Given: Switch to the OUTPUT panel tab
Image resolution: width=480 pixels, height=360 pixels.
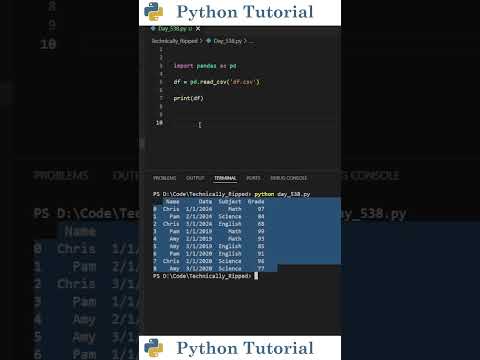Looking at the screenshot, I should 195,178.
